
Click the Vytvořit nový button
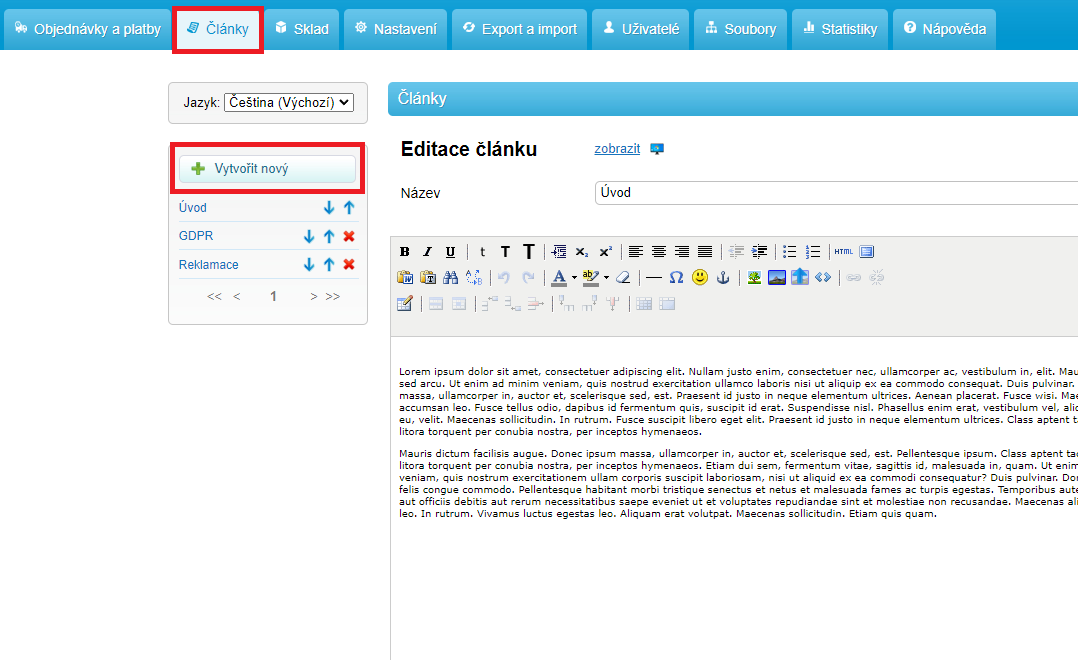tap(267, 169)
